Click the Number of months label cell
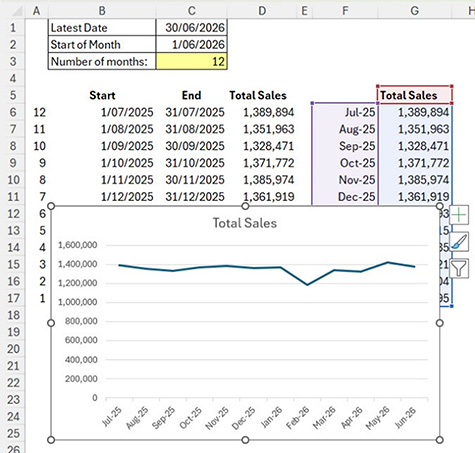The height and width of the screenshot is (453, 475). coord(102,61)
